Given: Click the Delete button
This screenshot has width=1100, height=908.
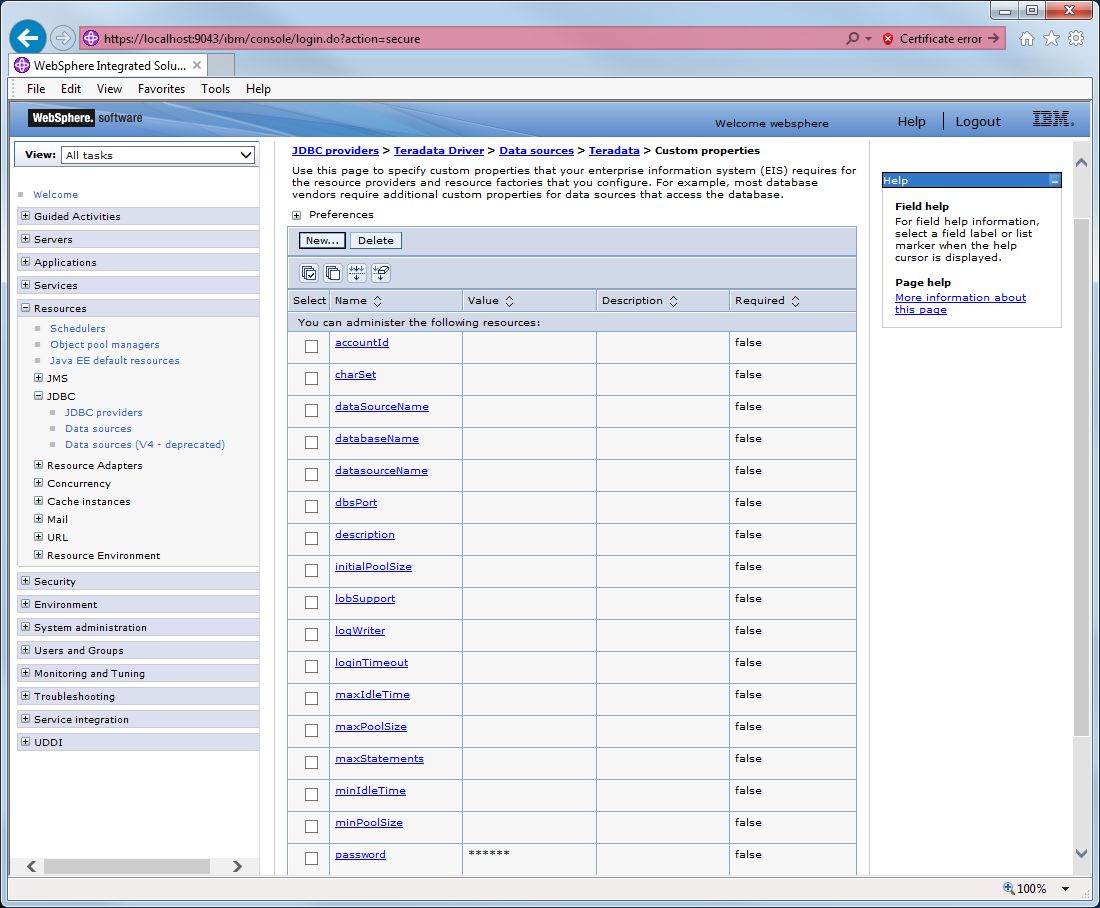Looking at the screenshot, I should tap(376, 241).
